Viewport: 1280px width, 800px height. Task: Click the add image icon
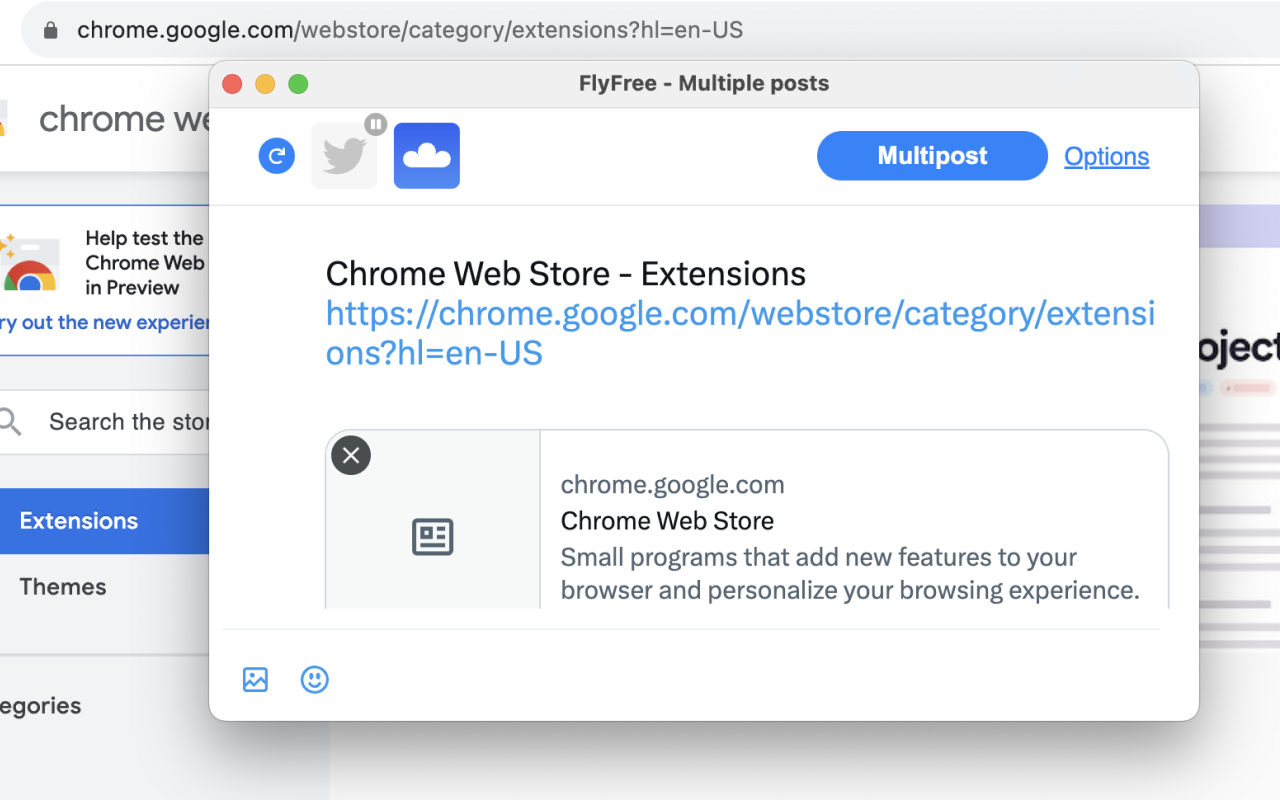256,680
